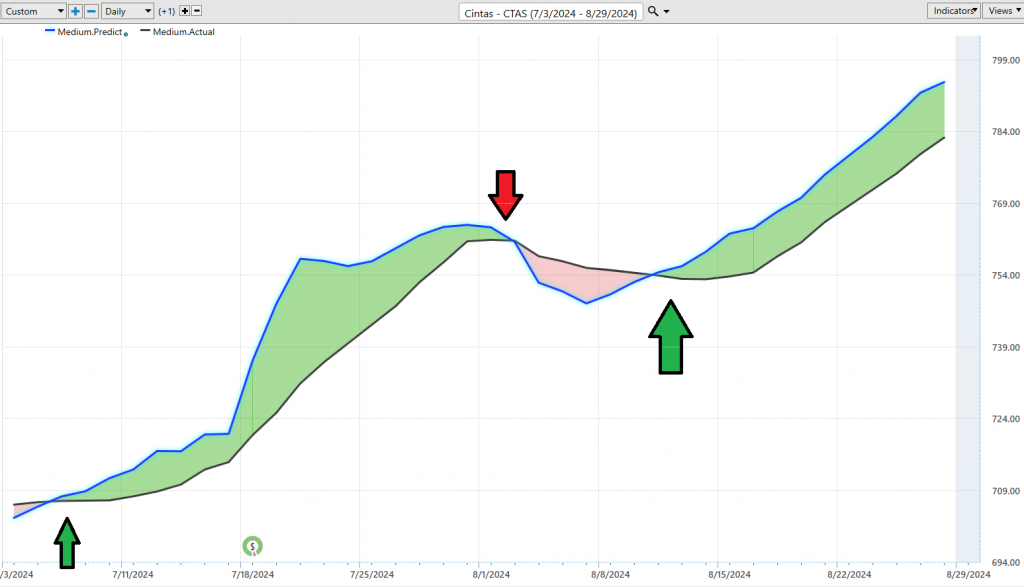Viewport: 1024px width, 587px height.
Task: Click the green dollar earnings marker
Action: click(x=254, y=546)
